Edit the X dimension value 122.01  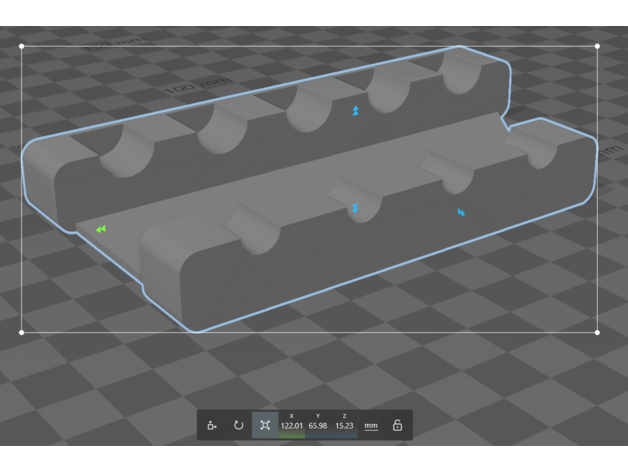[x=291, y=426]
